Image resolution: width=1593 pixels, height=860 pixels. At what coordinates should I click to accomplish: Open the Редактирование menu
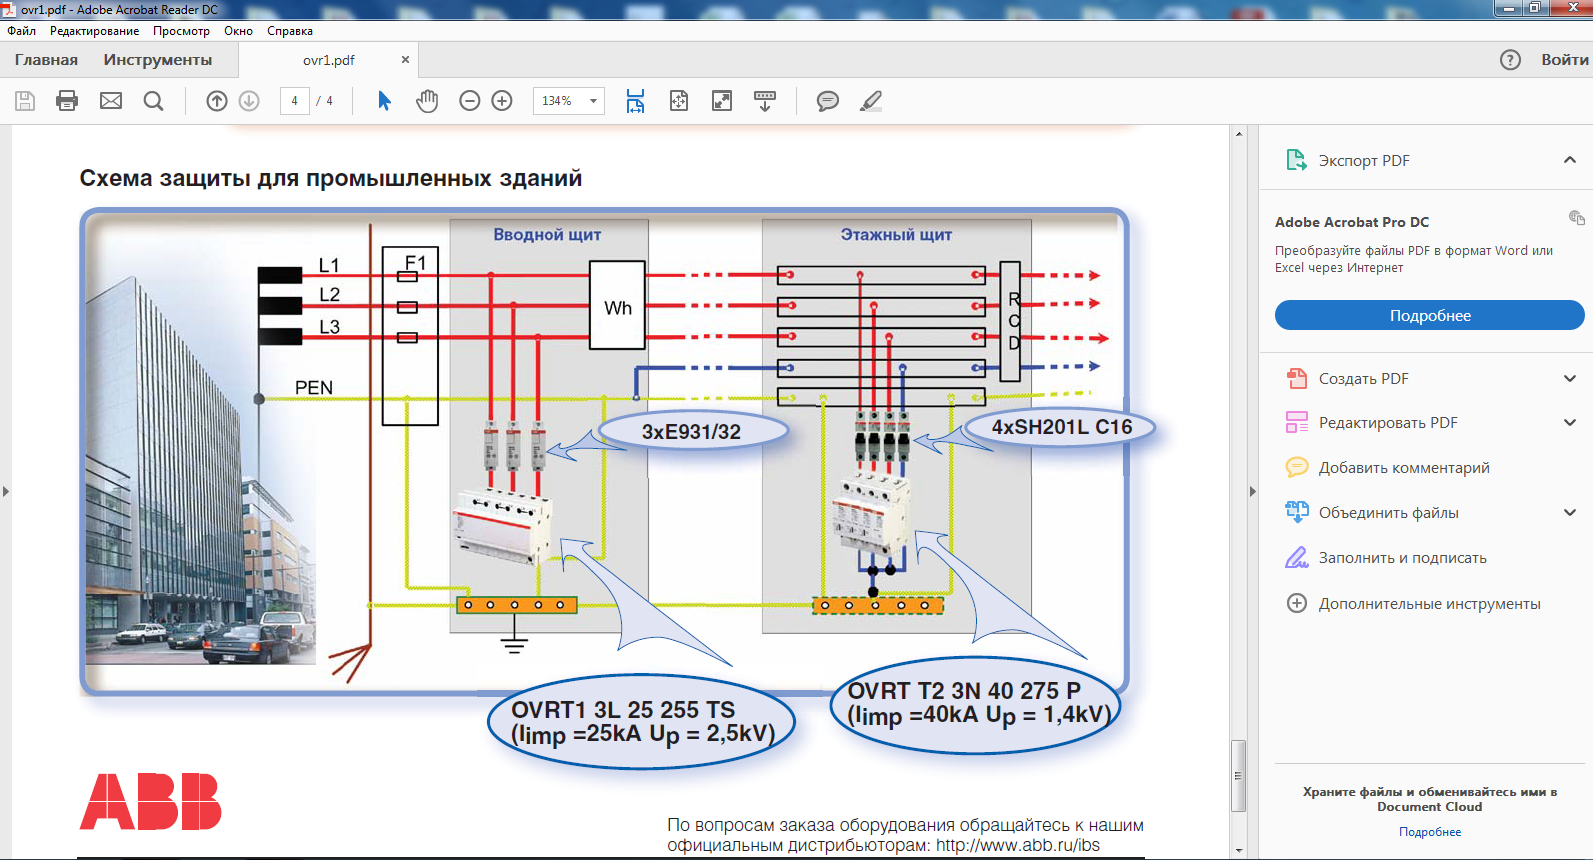pos(94,31)
